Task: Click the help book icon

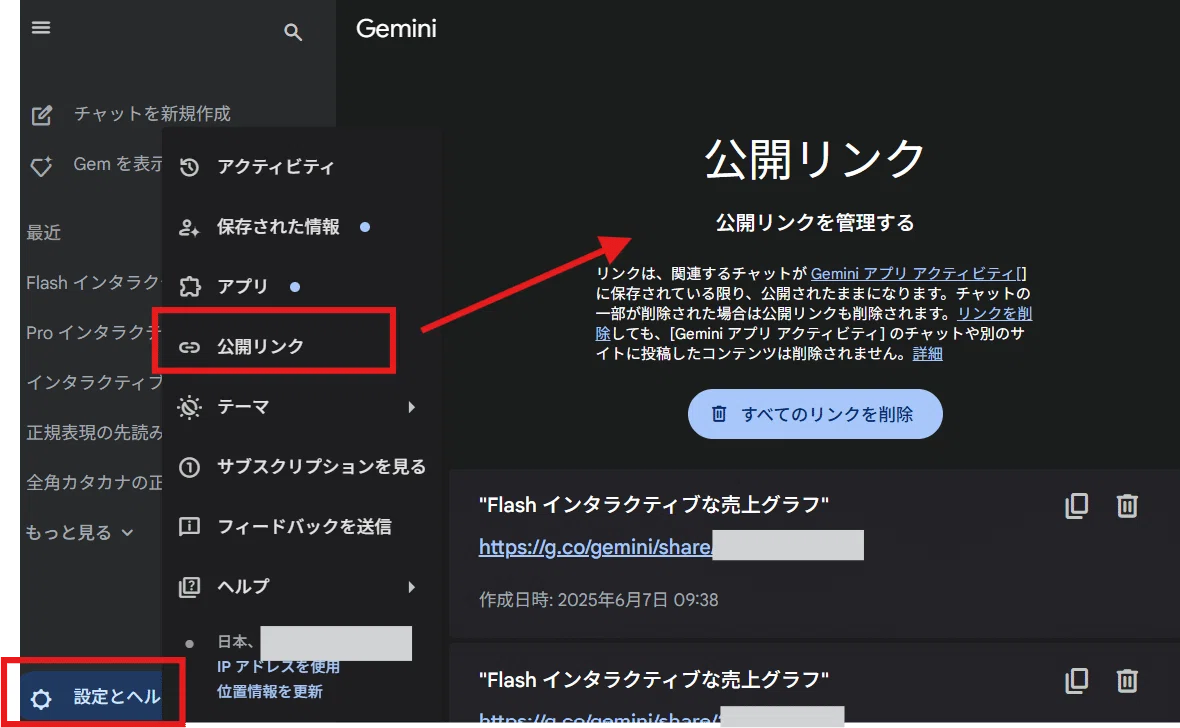Action: point(190,586)
